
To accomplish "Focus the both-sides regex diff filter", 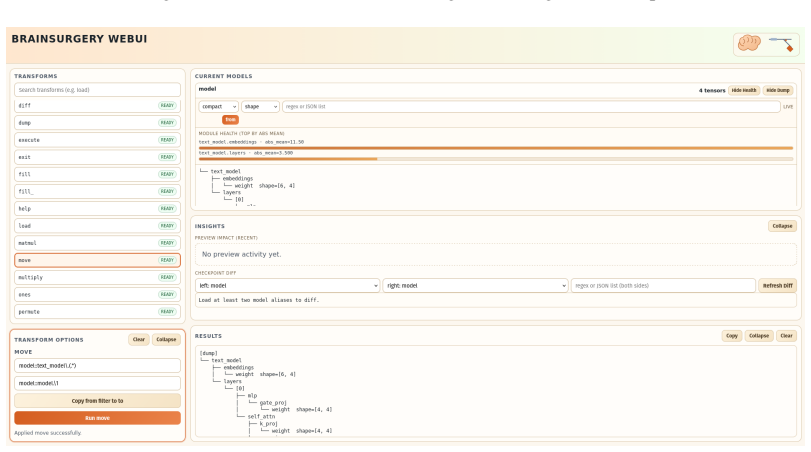I will click(663, 285).
